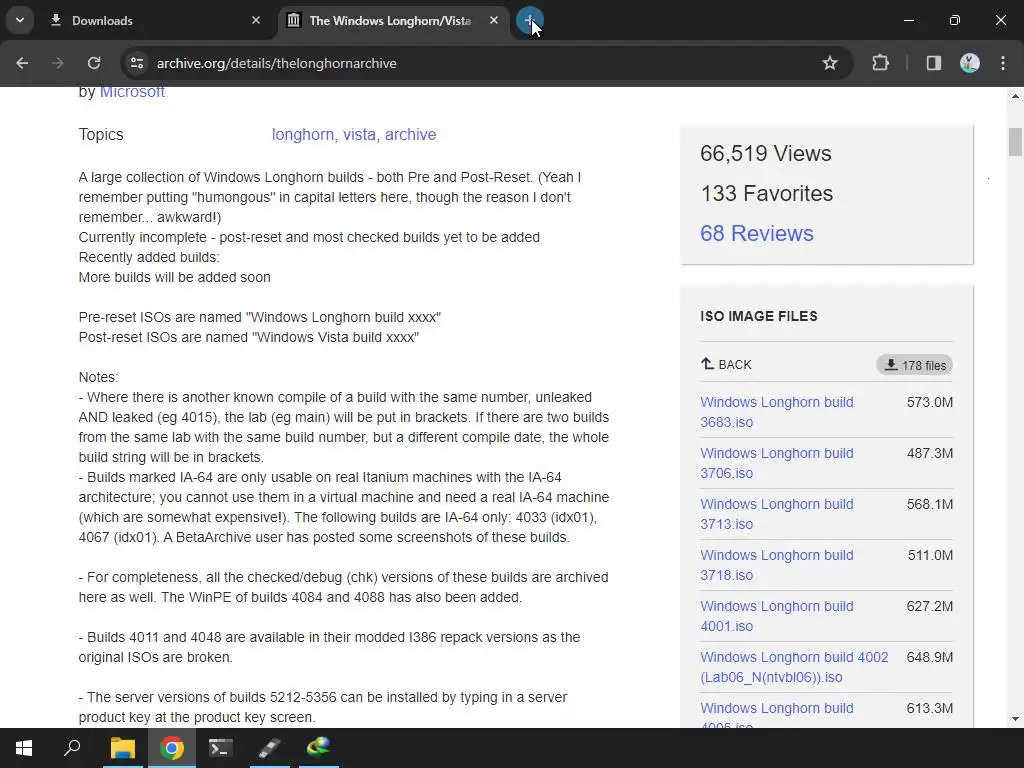The height and width of the screenshot is (768, 1024).
Task: Download Windows Longhorn build 3713.iso
Action: point(776,514)
